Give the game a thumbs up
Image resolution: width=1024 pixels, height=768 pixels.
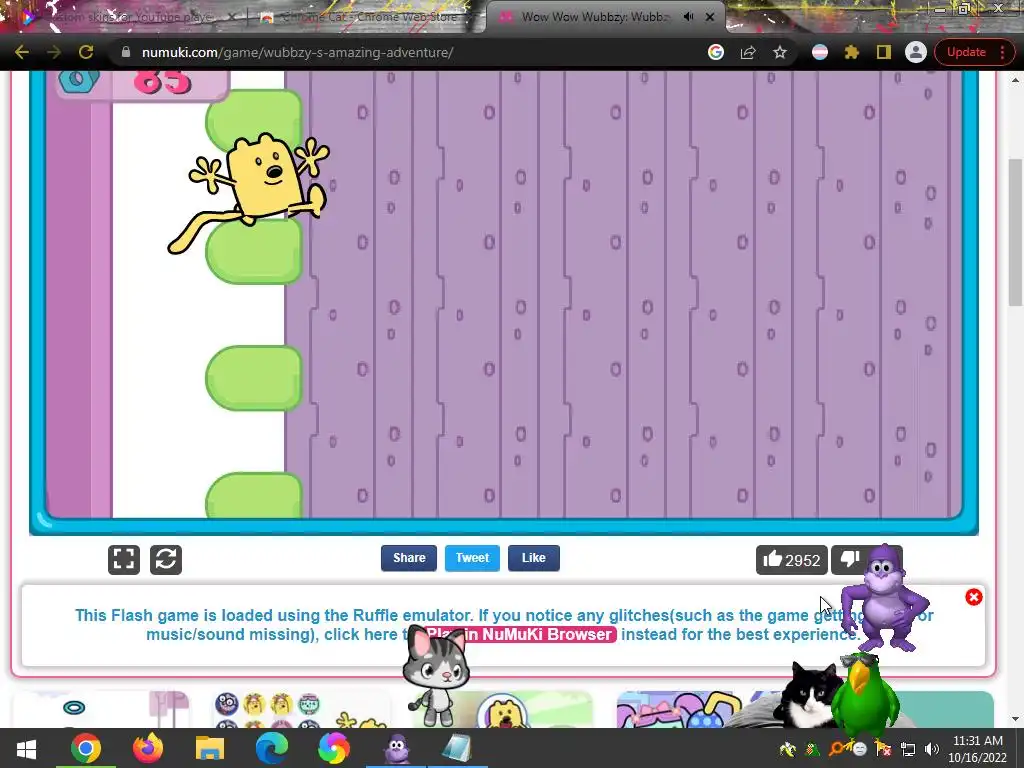pyautogui.click(x=792, y=560)
